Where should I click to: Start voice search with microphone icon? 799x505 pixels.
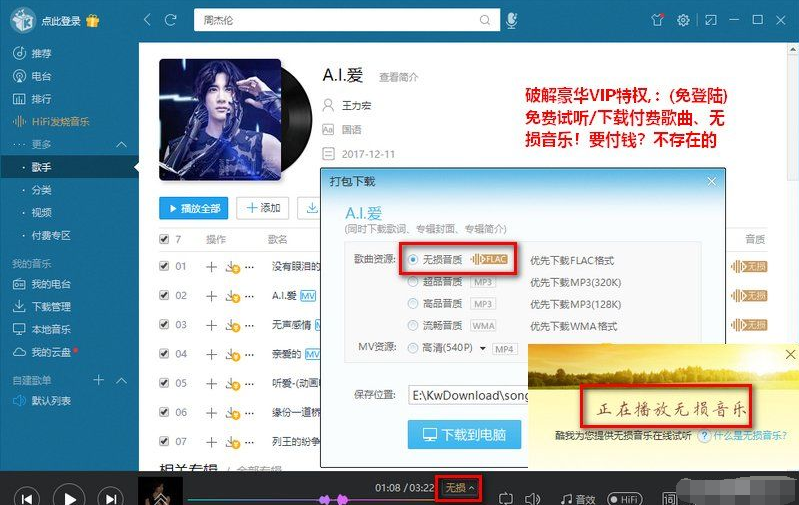click(x=512, y=20)
